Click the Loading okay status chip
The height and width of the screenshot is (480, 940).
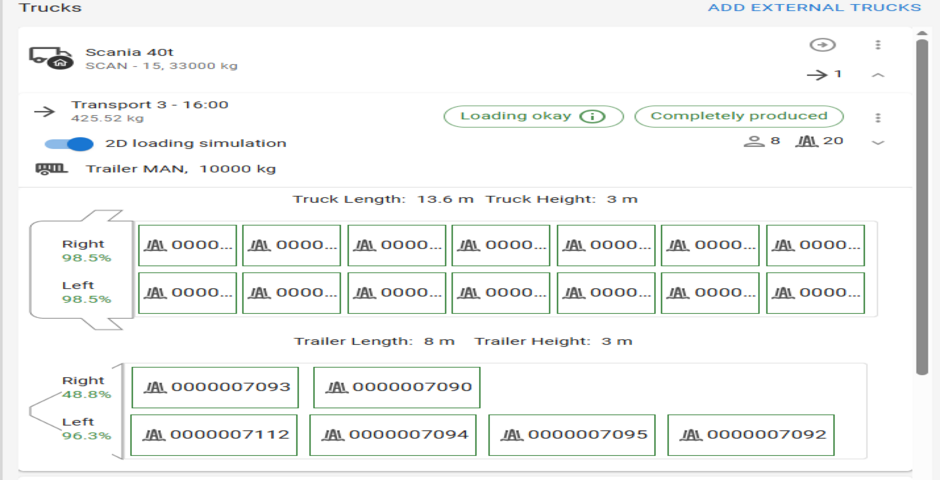click(x=533, y=116)
